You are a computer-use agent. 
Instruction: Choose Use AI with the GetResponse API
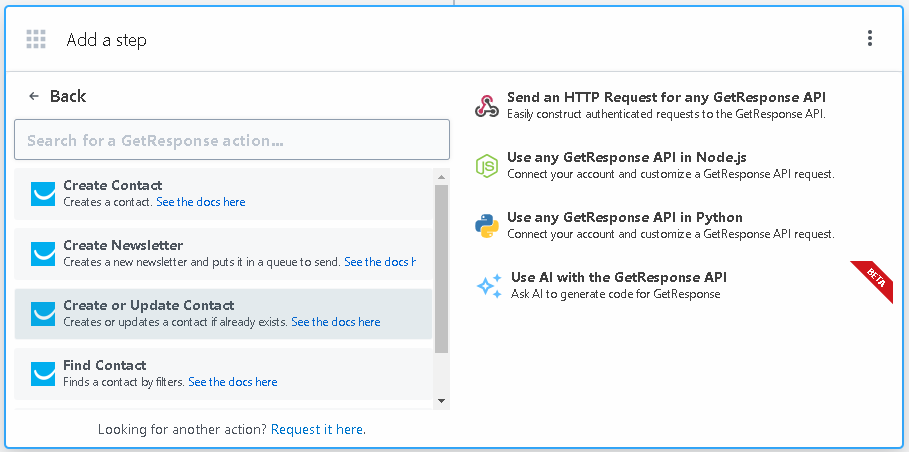click(x=601, y=286)
